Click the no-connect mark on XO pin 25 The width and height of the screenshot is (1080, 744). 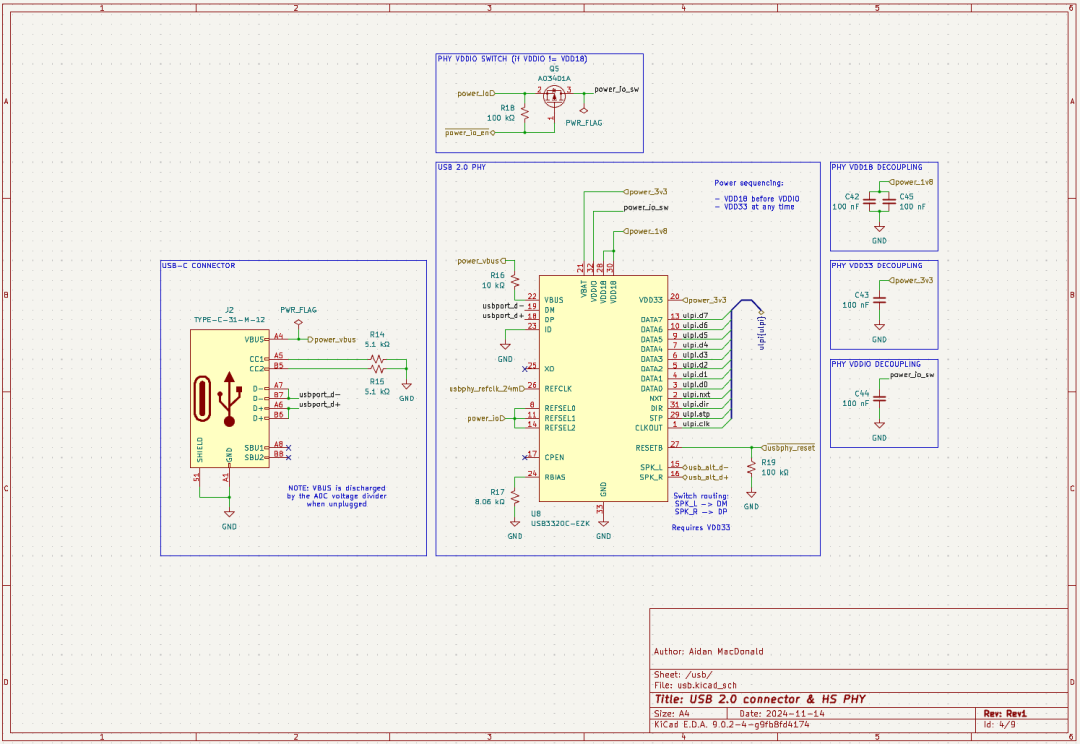(x=525, y=369)
